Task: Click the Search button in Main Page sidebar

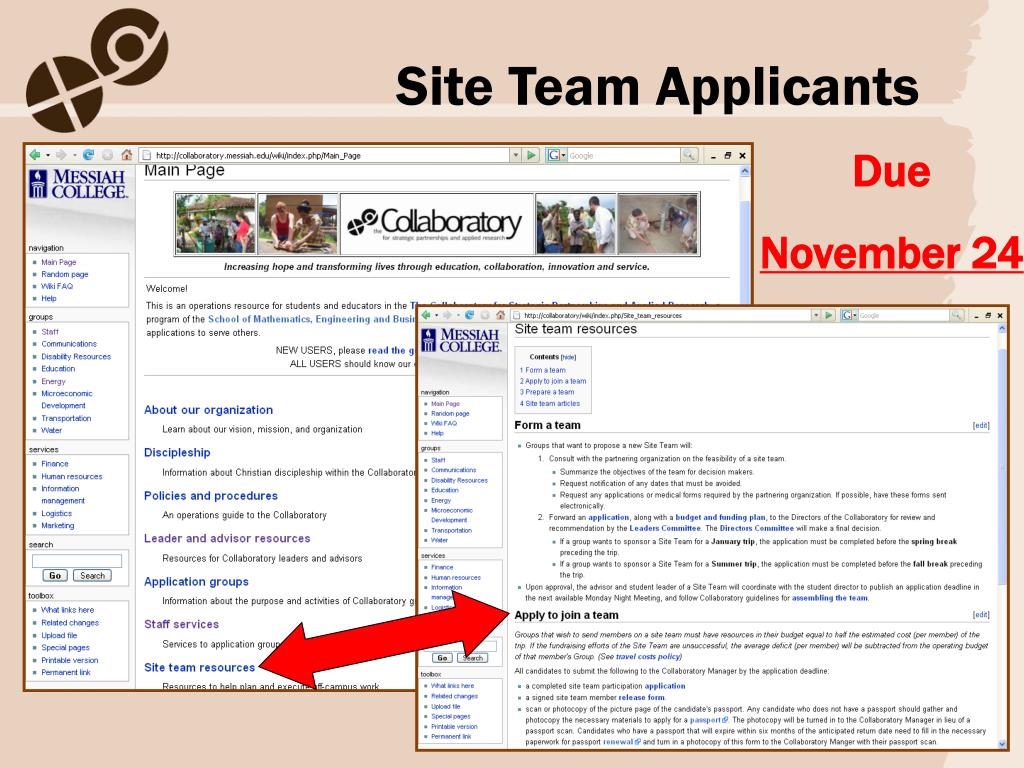Action: (x=92, y=575)
